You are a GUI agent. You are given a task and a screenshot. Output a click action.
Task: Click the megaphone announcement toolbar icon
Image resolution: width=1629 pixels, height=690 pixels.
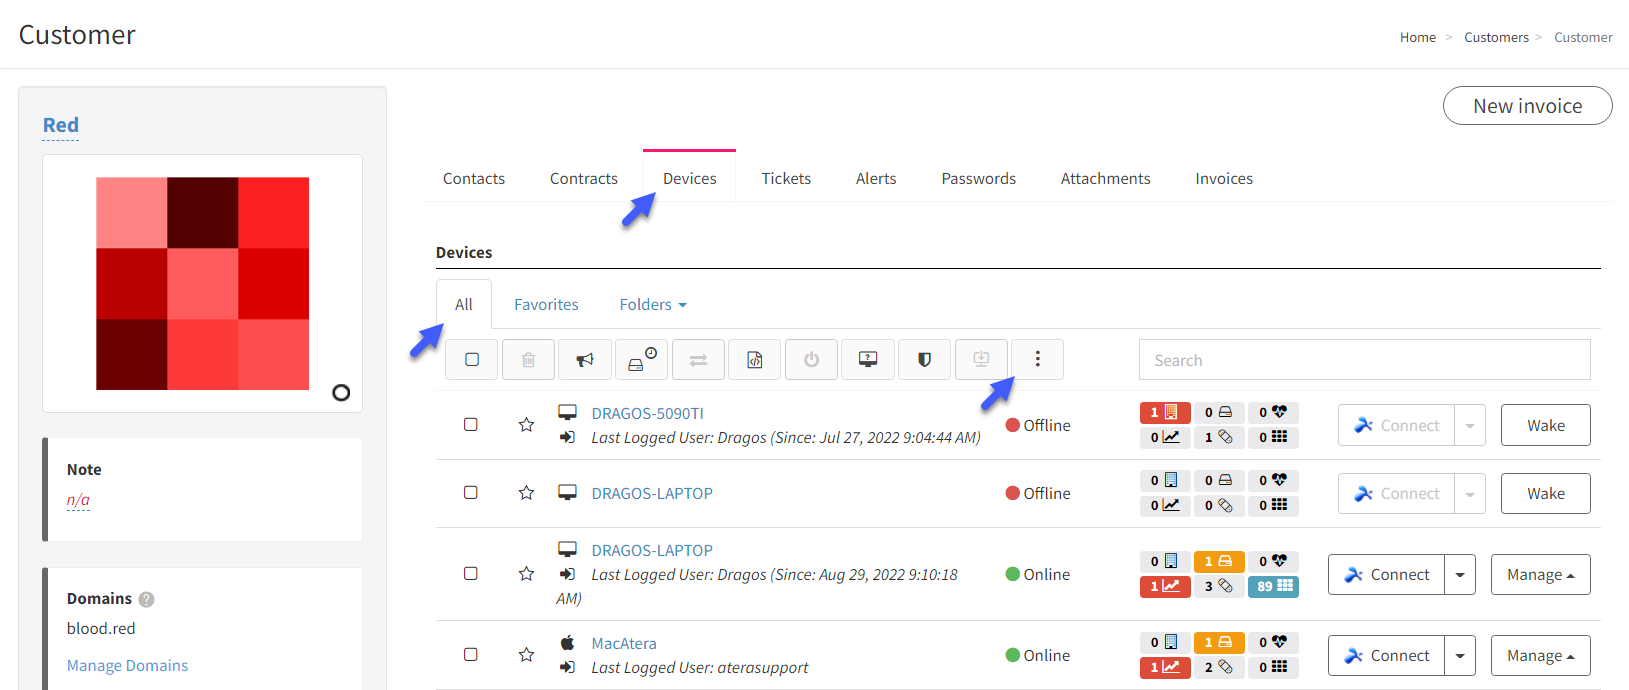pyautogui.click(x=585, y=360)
